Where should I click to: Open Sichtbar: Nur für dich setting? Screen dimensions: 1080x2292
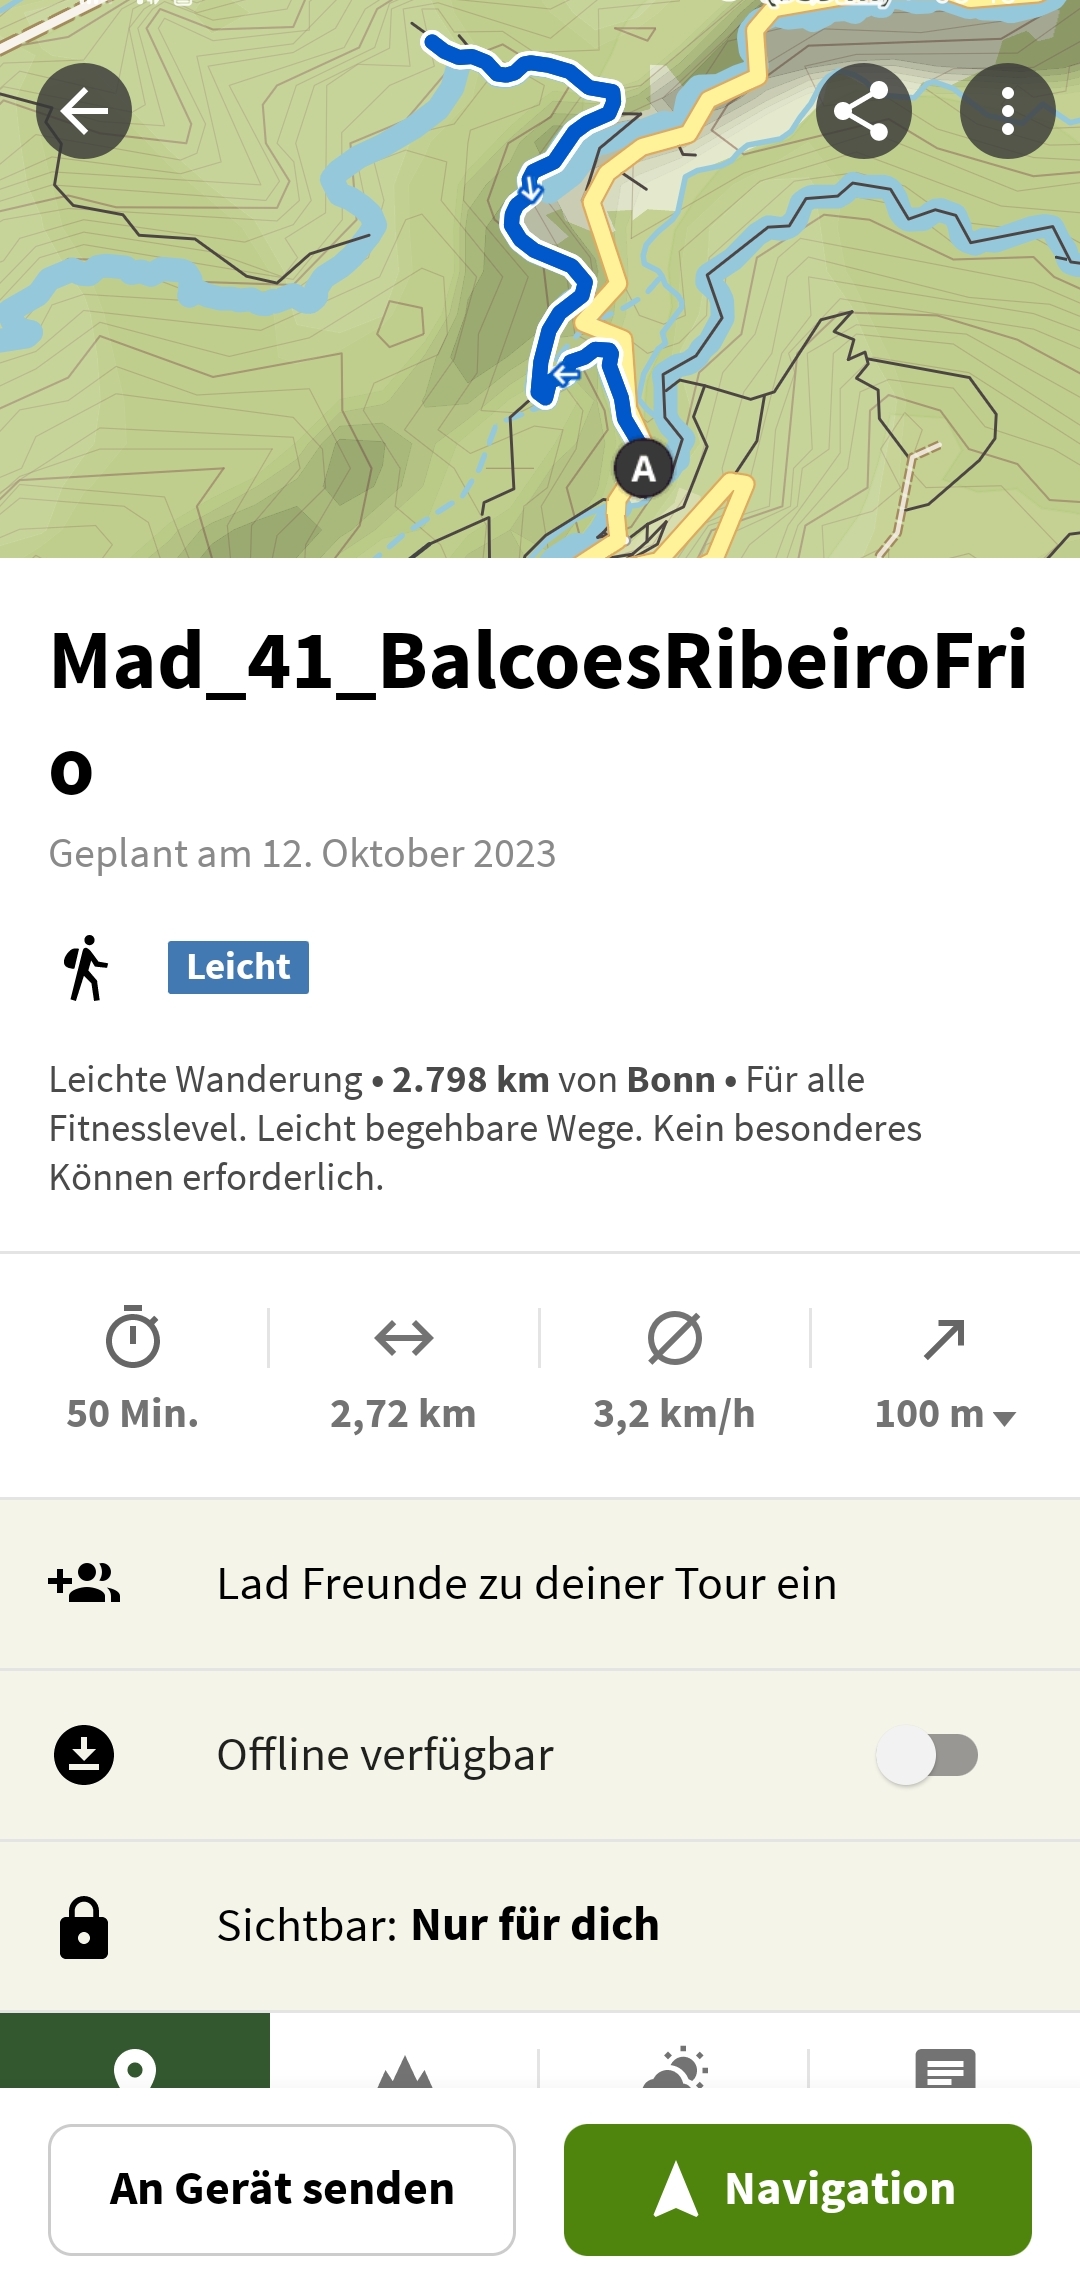(x=540, y=1926)
